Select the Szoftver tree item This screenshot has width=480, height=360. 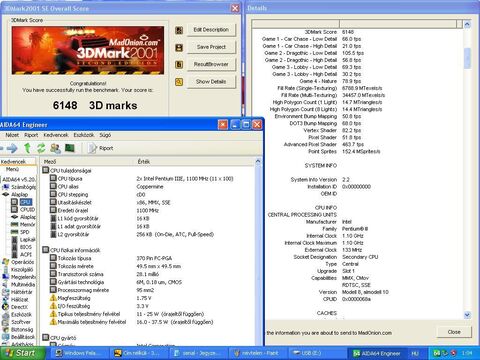pos(17,322)
